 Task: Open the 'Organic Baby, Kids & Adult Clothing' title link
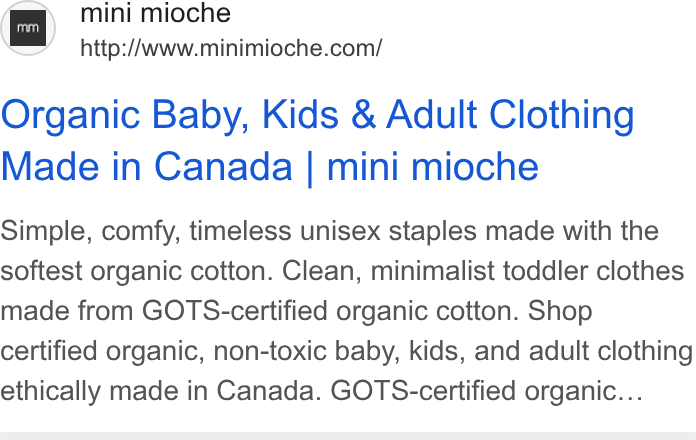click(x=317, y=115)
